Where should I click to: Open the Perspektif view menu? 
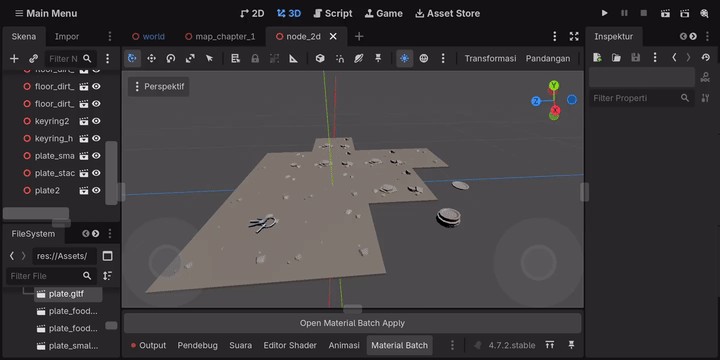(158, 86)
